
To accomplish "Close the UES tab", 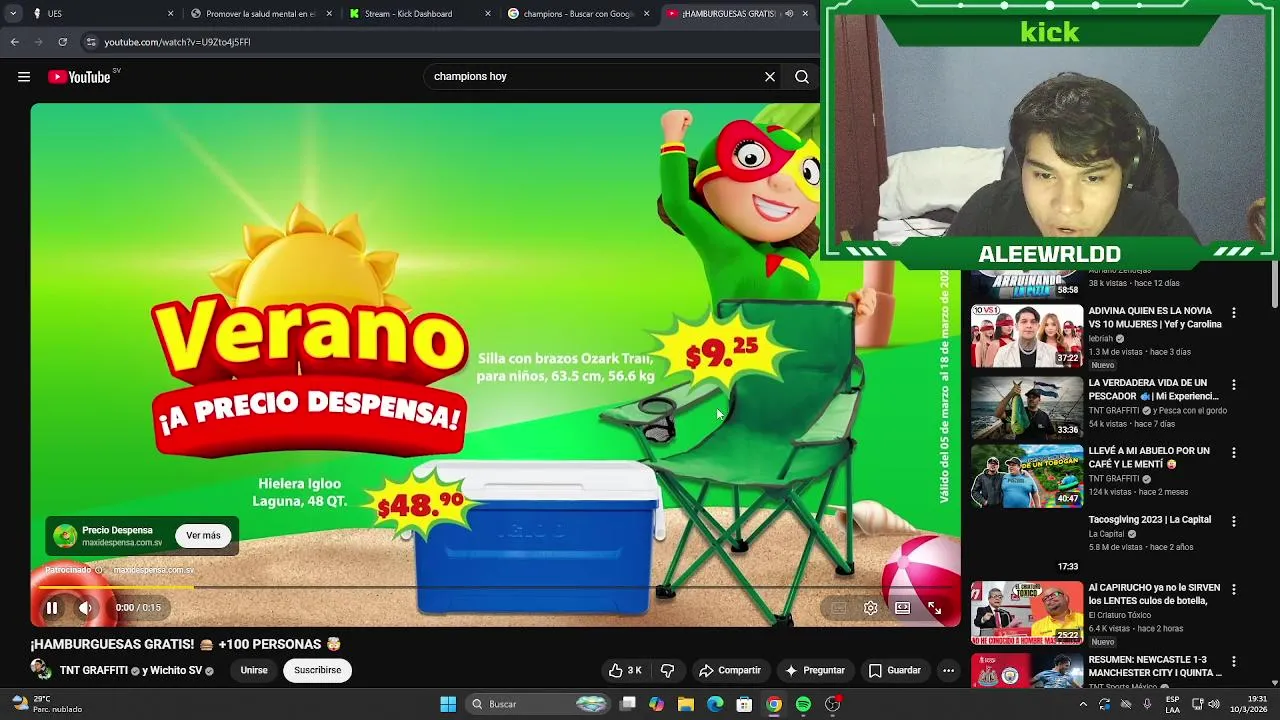I will point(171,14).
